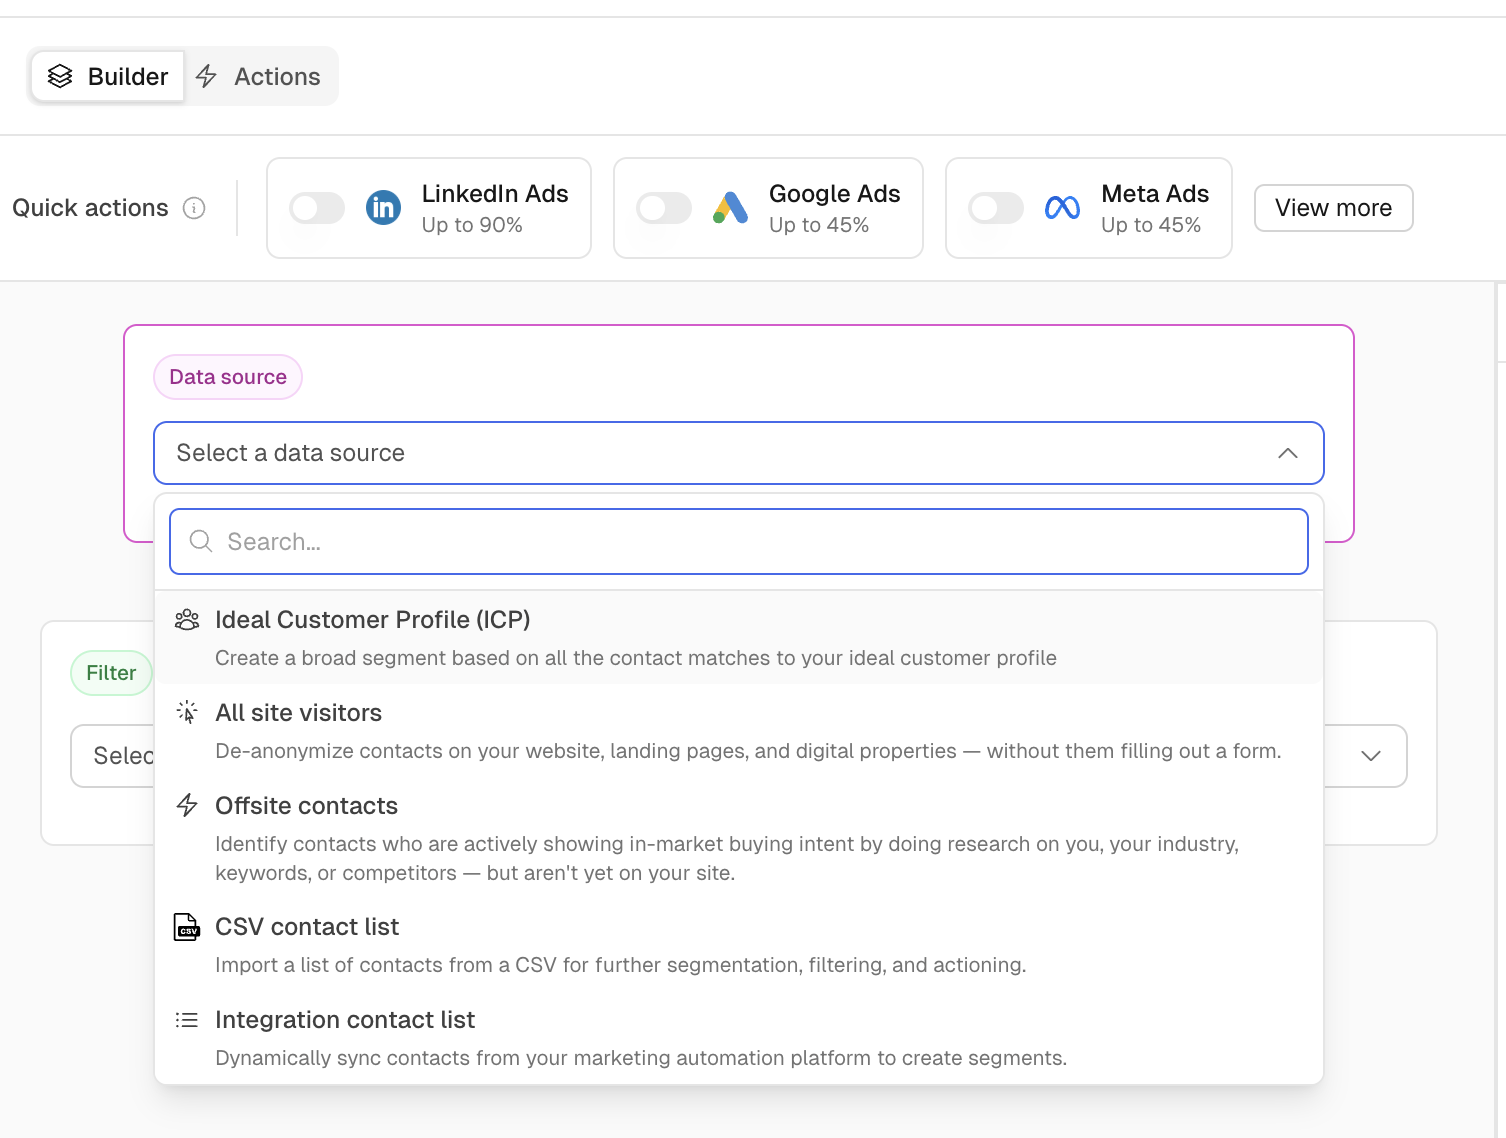Click the Meta Ads infinity logo

tap(1062, 208)
